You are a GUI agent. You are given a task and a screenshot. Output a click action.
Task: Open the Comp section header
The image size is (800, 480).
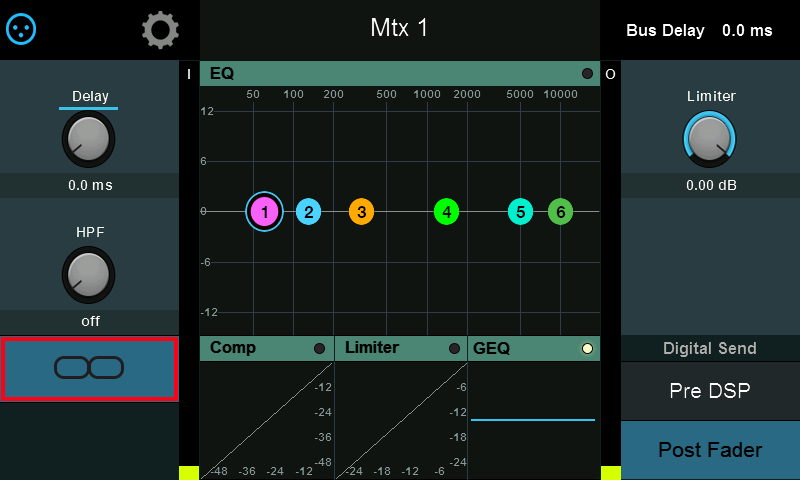[267, 348]
